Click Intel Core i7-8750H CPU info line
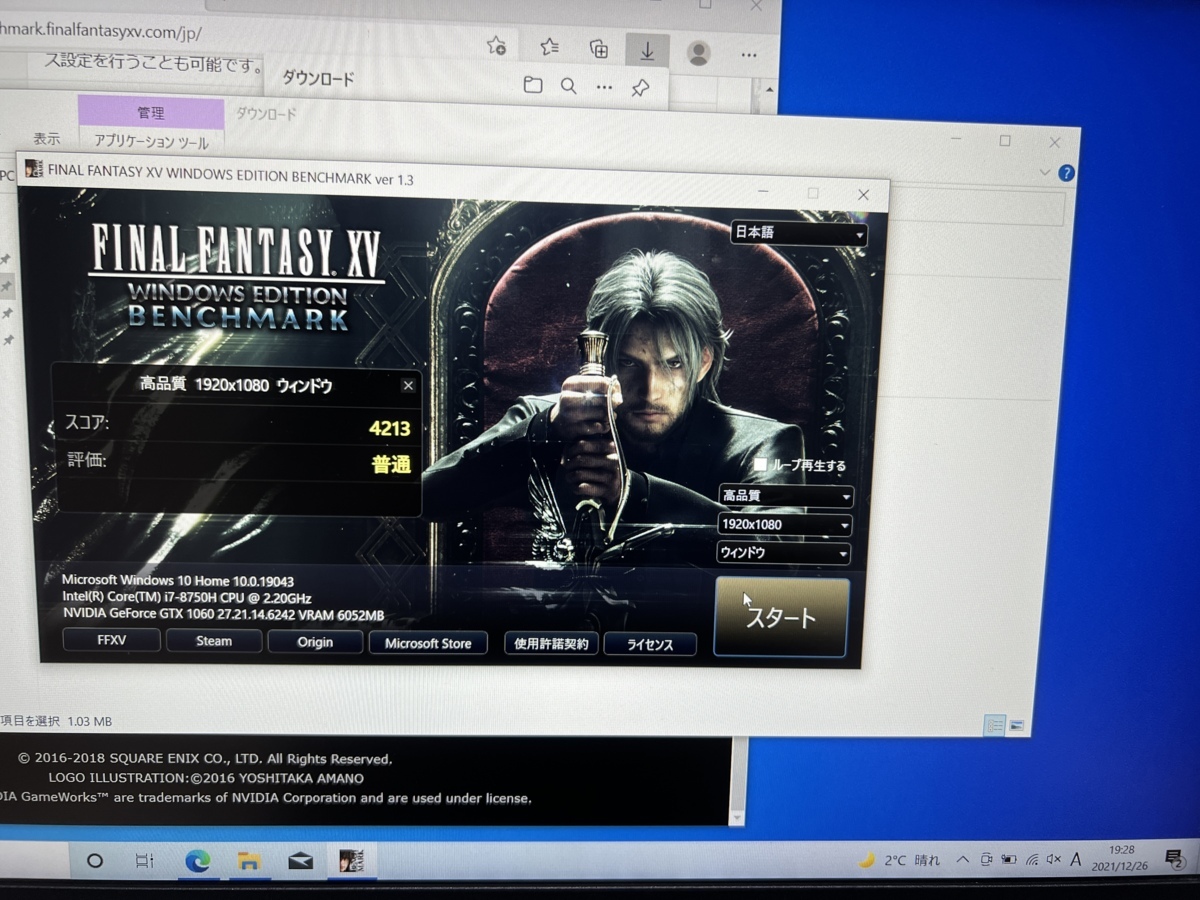This screenshot has height=900, width=1200. (x=186, y=597)
